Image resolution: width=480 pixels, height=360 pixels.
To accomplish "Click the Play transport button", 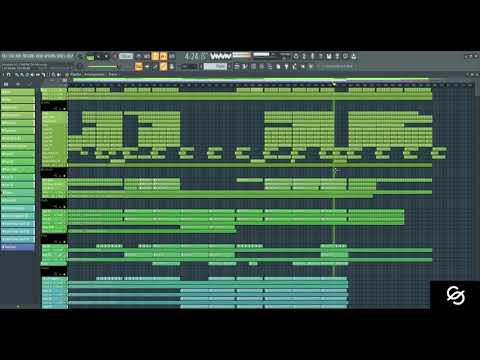I will click(x=98, y=57).
